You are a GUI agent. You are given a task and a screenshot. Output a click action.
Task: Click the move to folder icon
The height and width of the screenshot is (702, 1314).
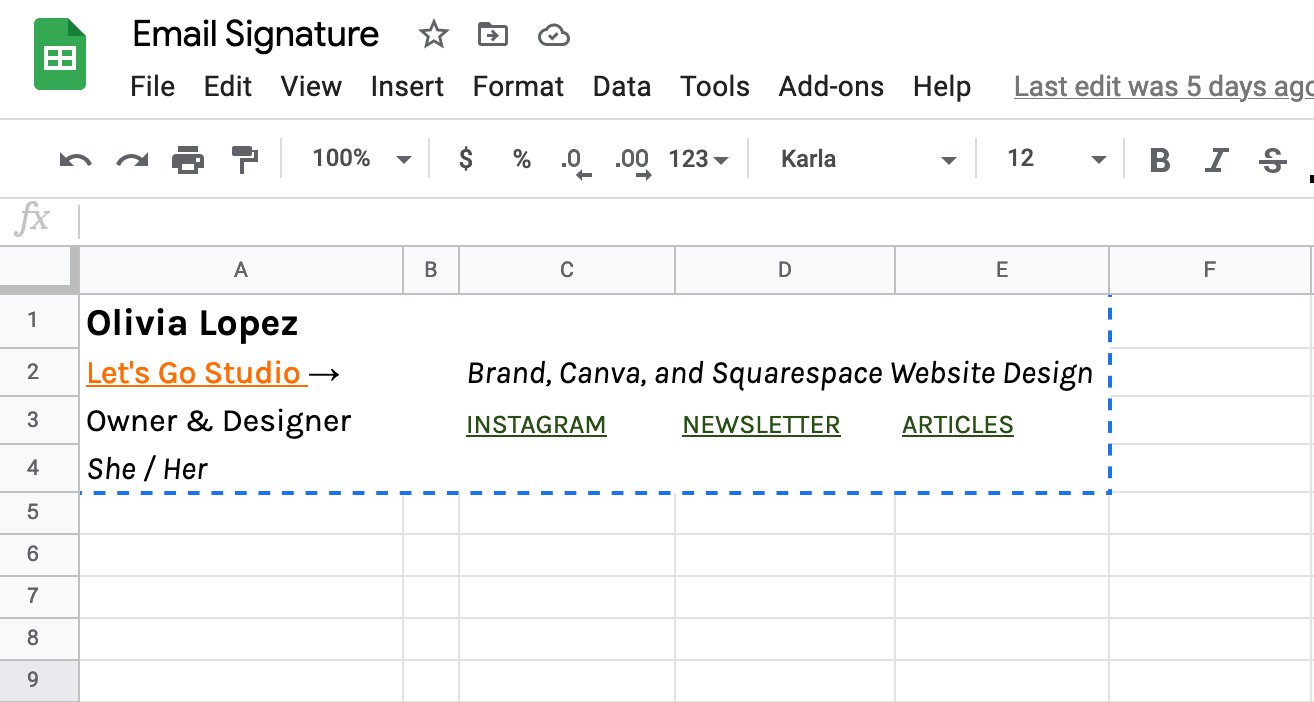coord(492,35)
